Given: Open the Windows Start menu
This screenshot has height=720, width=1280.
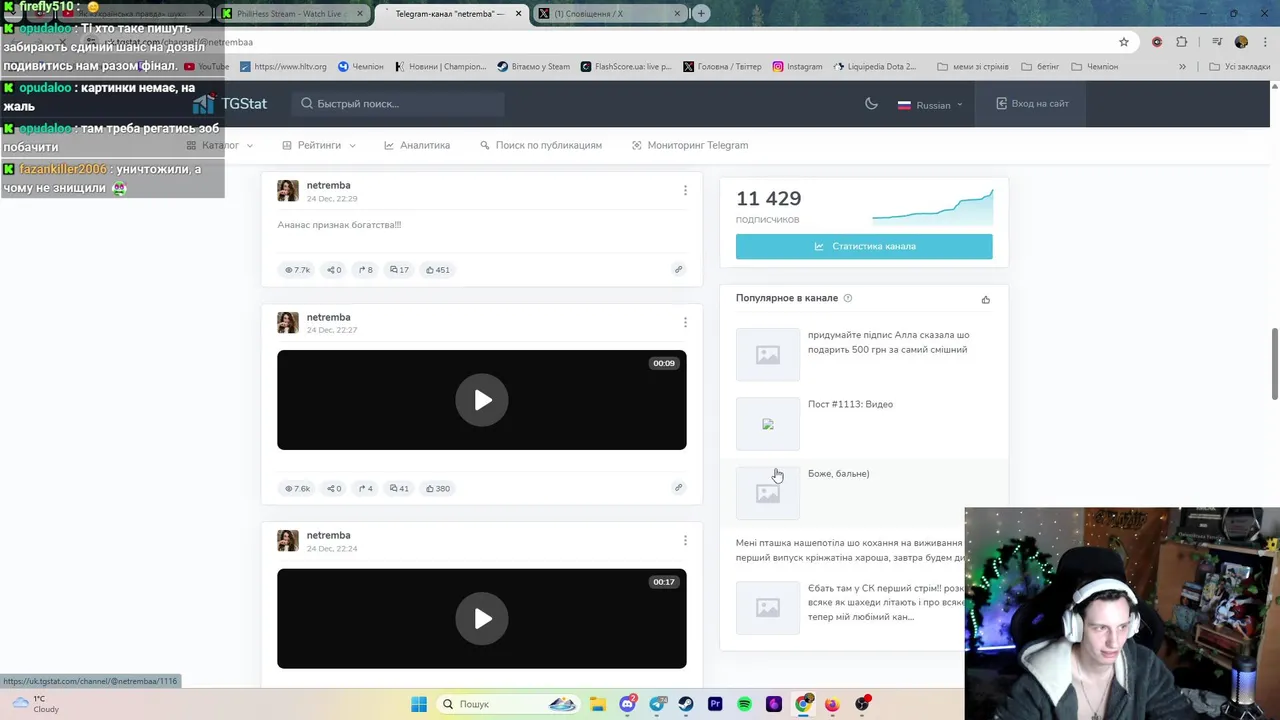Looking at the screenshot, I should click(x=419, y=704).
